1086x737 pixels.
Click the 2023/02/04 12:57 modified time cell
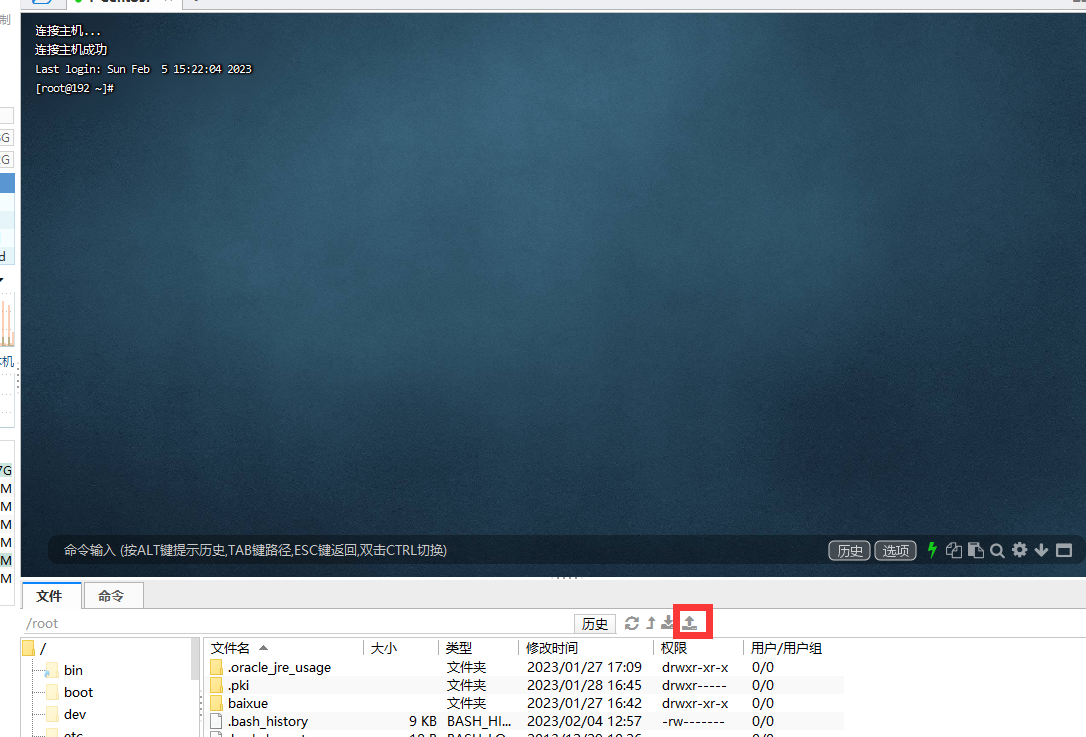click(x=584, y=721)
